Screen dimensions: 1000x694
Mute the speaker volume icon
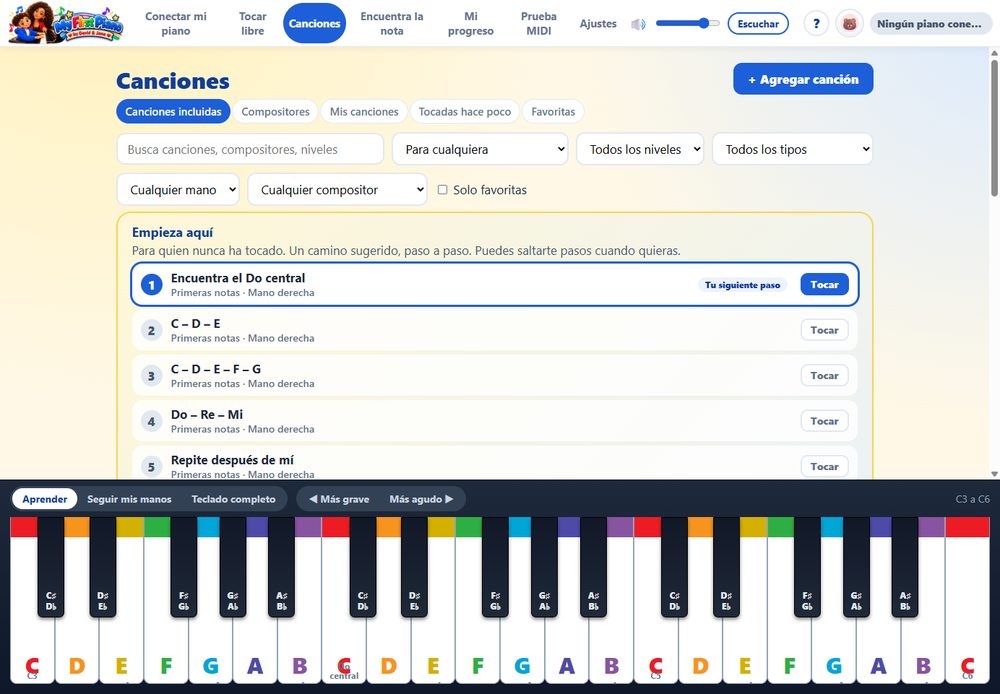638,24
